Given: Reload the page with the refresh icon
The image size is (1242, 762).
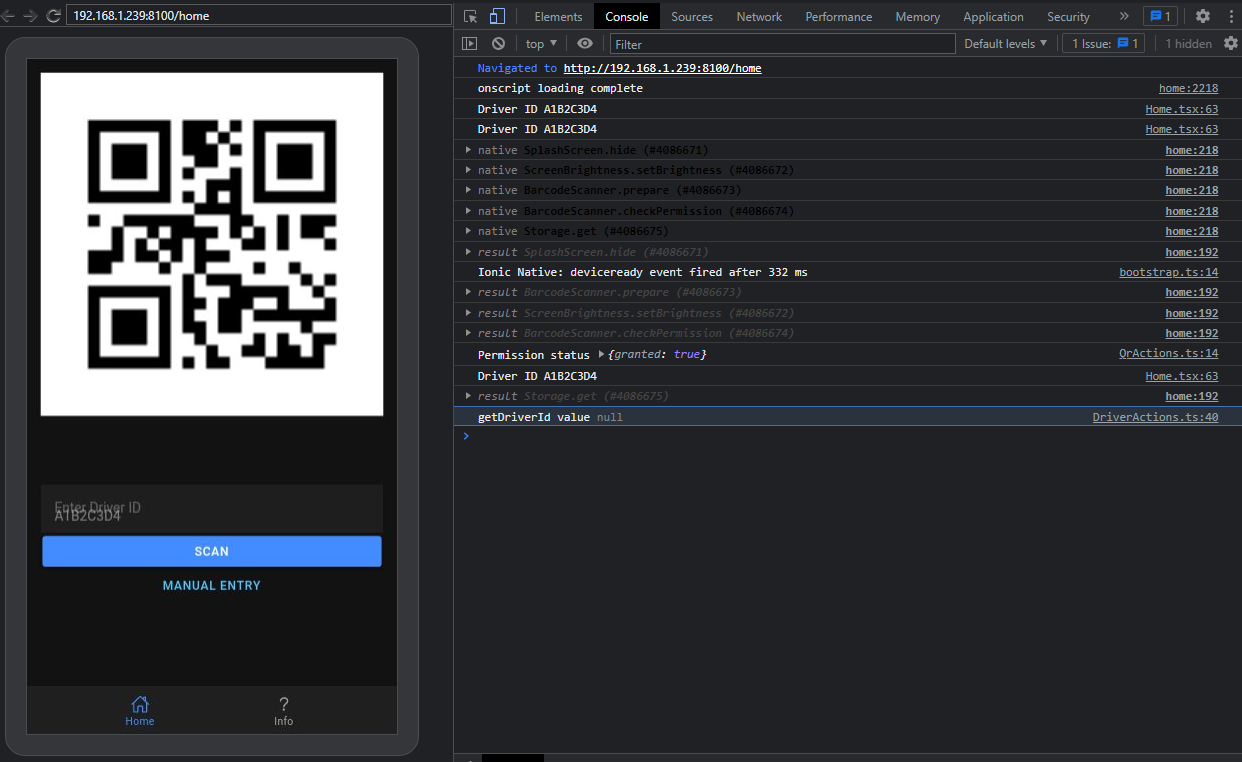Looking at the screenshot, I should (x=53, y=16).
